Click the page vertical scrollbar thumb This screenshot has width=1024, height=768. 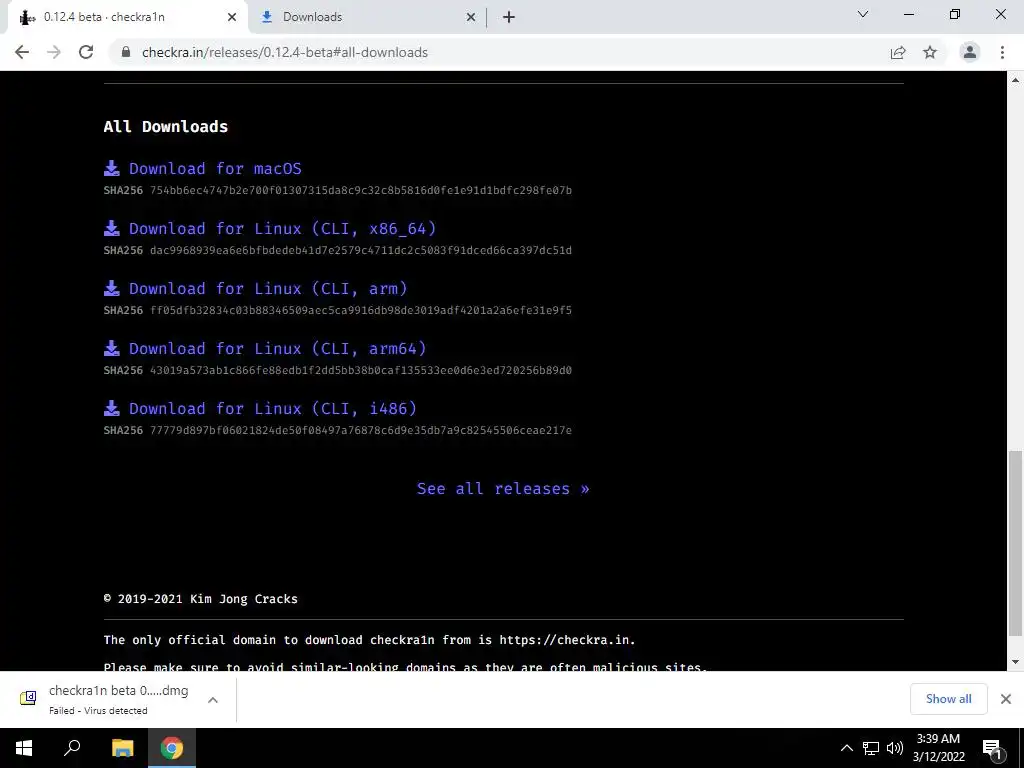pyautogui.click(x=1015, y=543)
